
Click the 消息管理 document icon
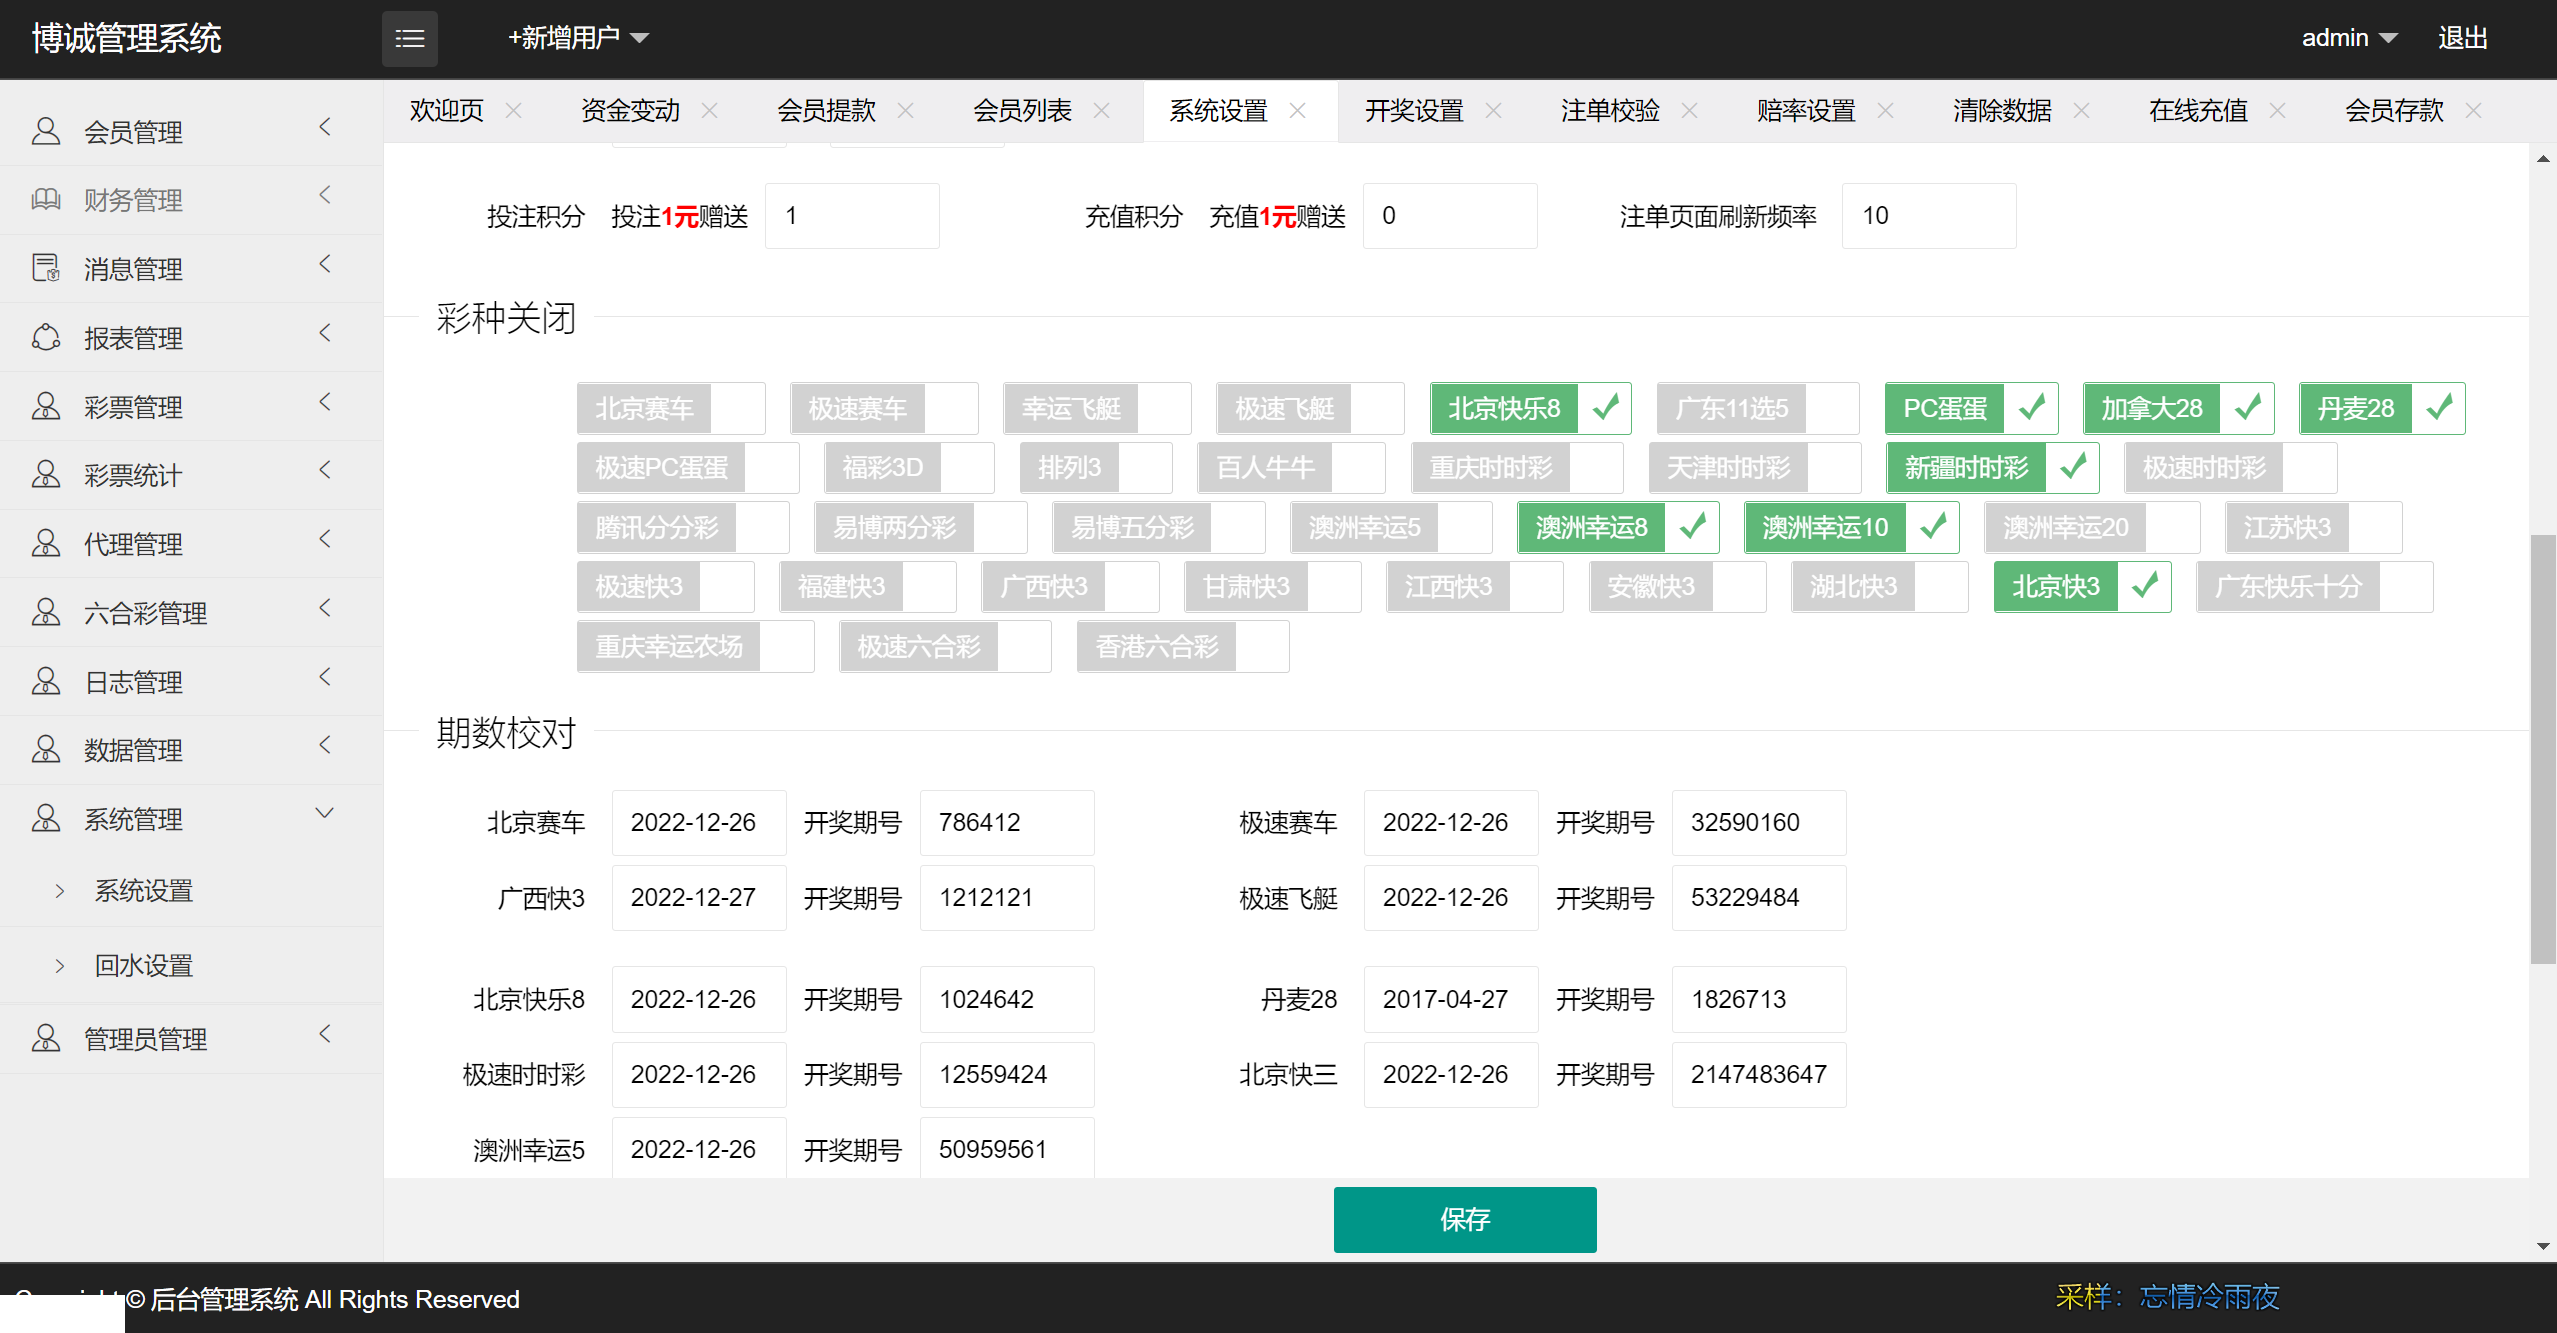pyautogui.click(x=46, y=268)
